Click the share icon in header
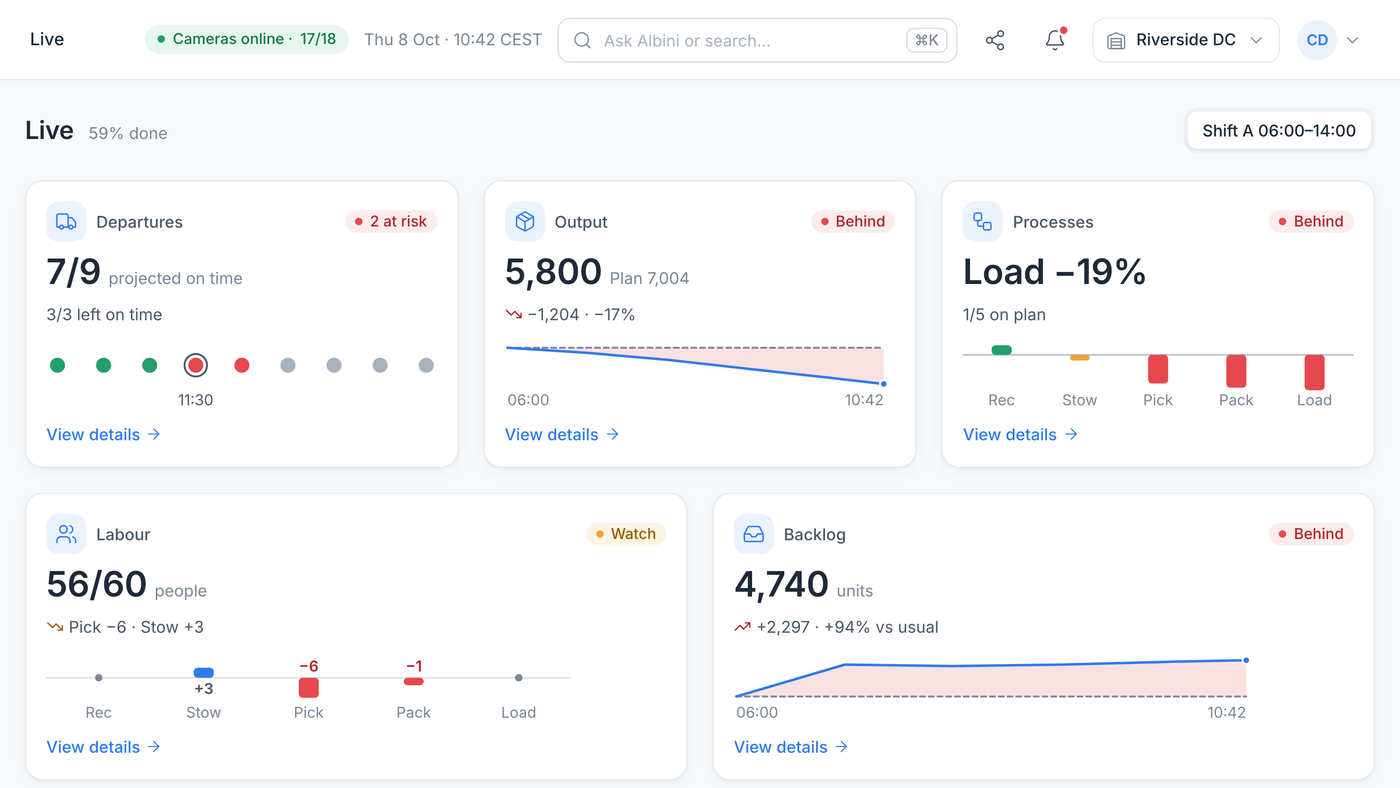Screen dimensions: 1400x788 995,40
